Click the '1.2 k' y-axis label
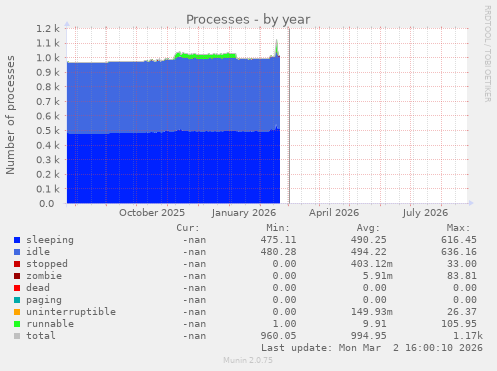The width and height of the screenshot is (497, 371). (x=48, y=29)
